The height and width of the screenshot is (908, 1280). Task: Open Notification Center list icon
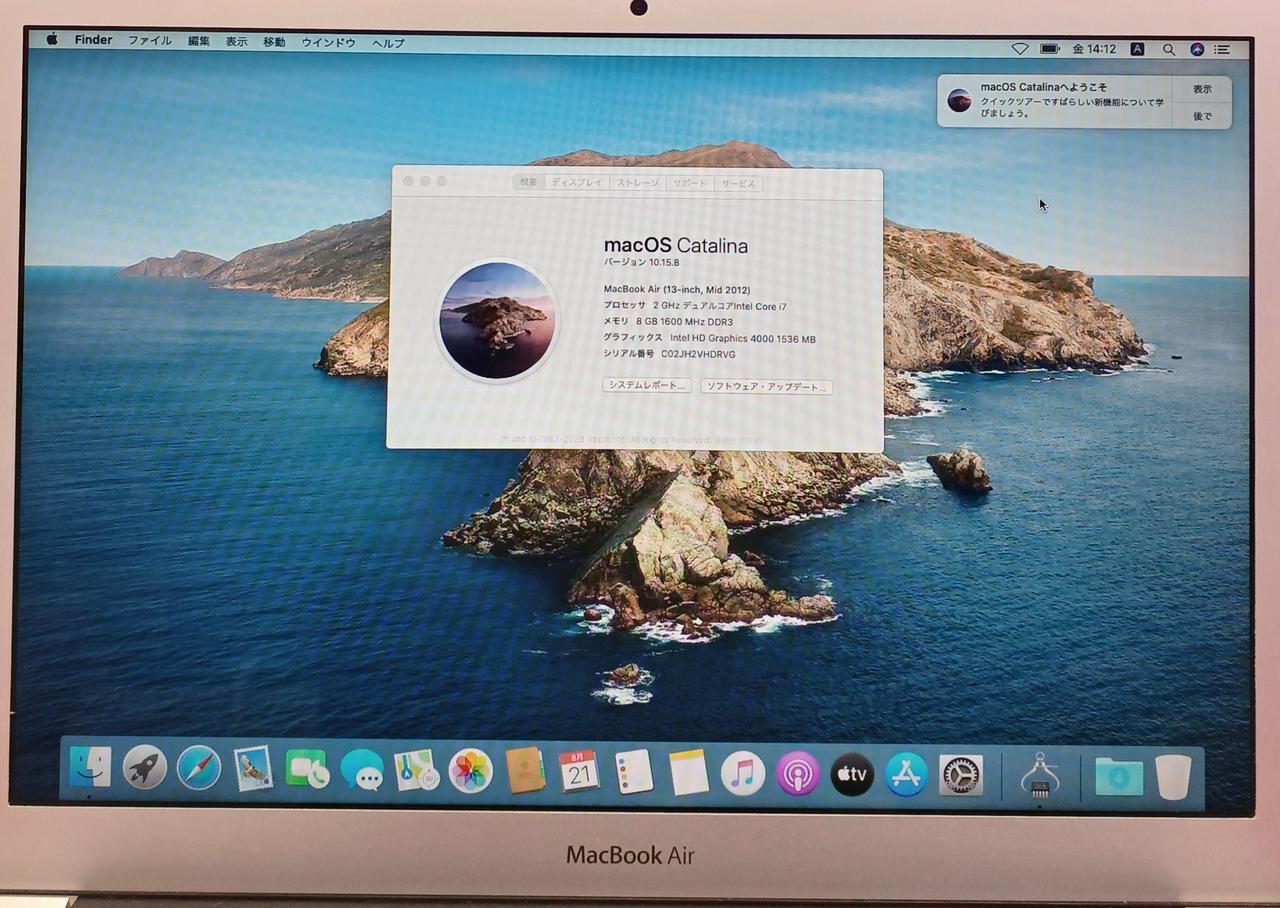click(x=1222, y=49)
